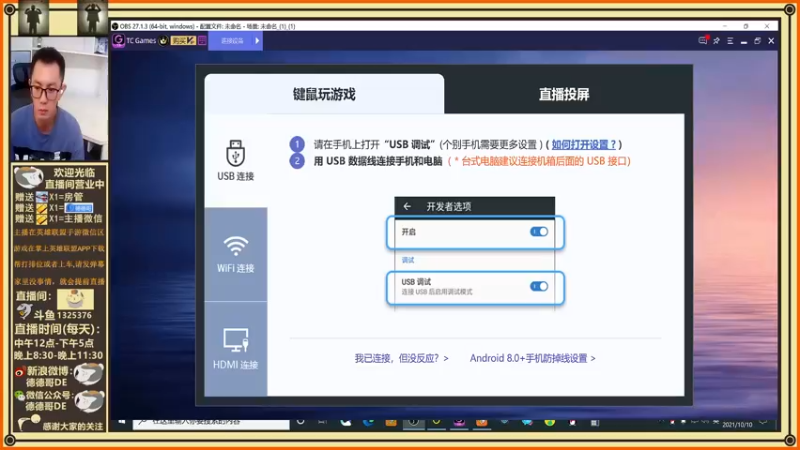Expand the arrow next to 连接设备

coord(257,41)
